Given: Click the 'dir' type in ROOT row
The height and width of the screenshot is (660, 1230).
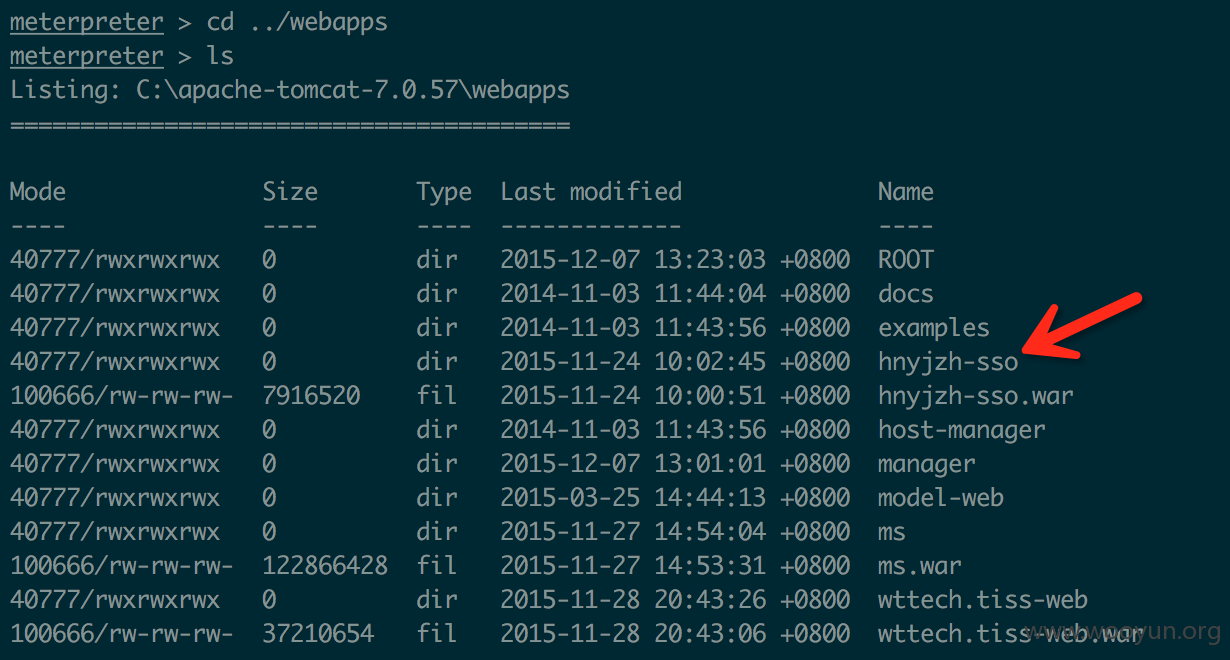Looking at the screenshot, I should pyautogui.click(x=437, y=260).
